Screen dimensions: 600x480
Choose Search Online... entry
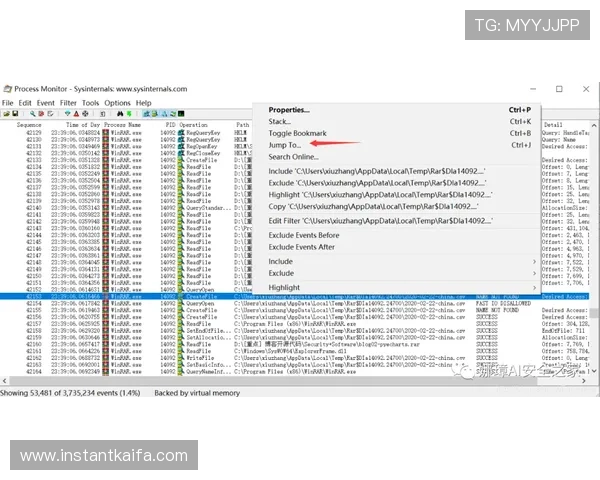pos(396,157)
